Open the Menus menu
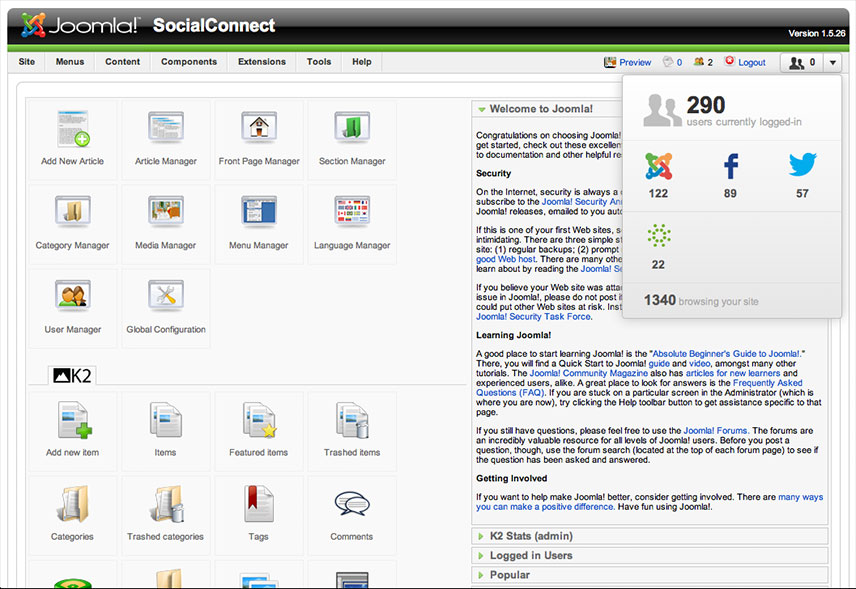The height and width of the screenshot is (589, 856). (70, 62)
